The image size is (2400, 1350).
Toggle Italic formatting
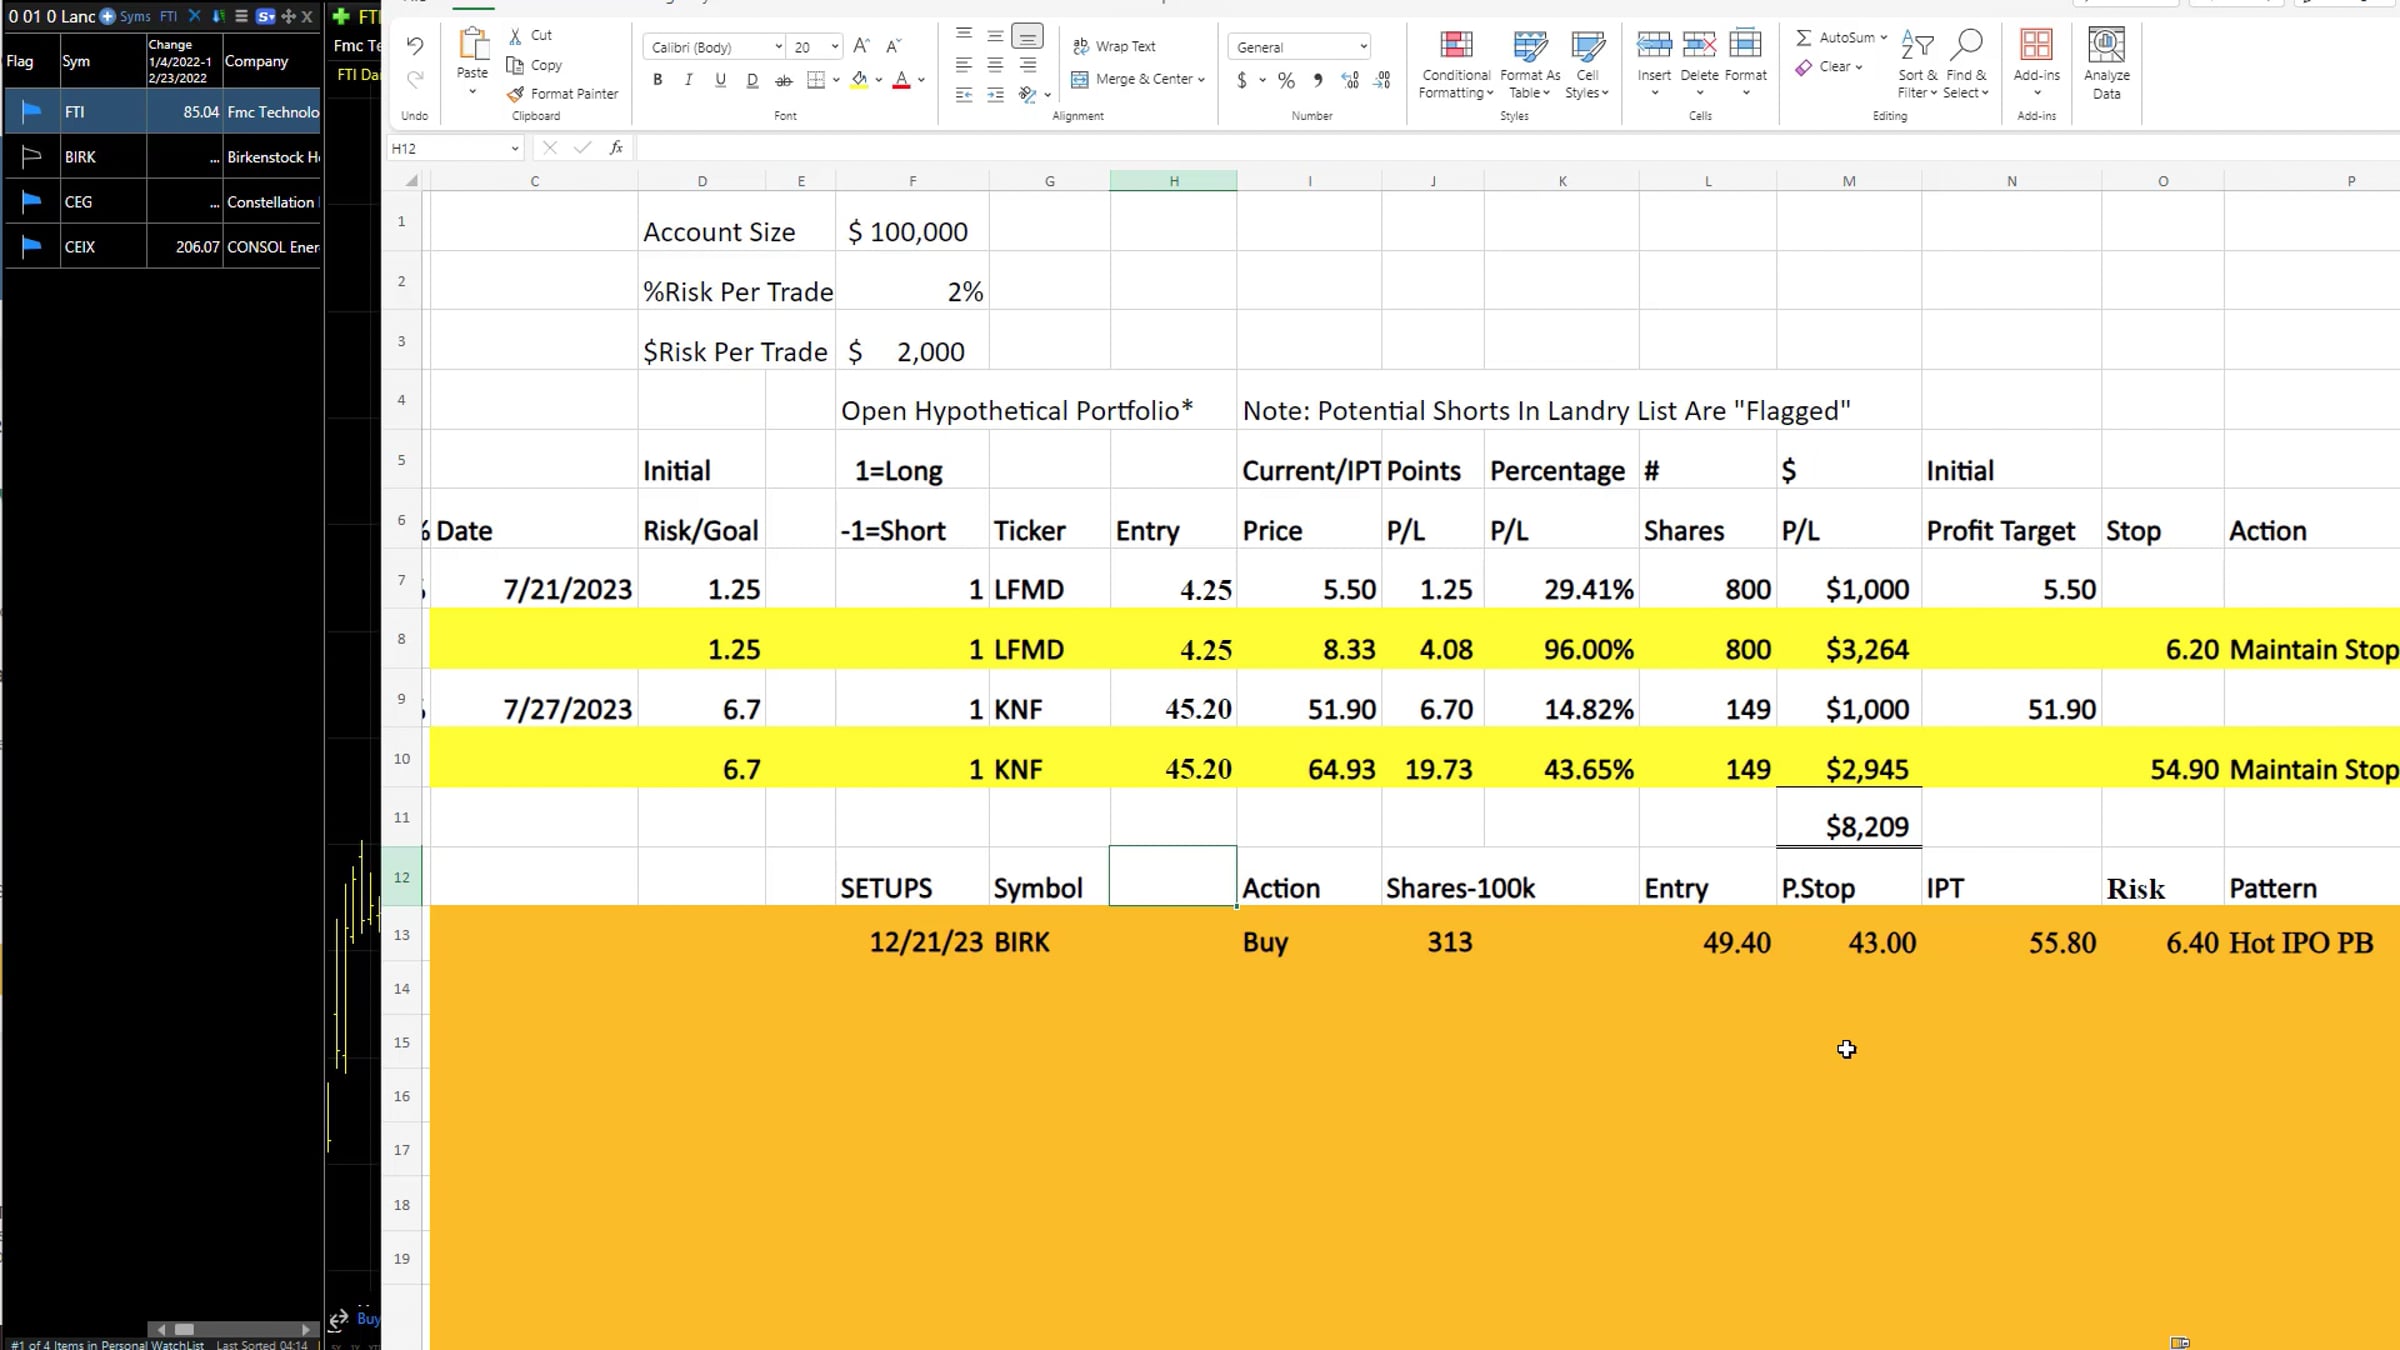click(x=688, y=80)
